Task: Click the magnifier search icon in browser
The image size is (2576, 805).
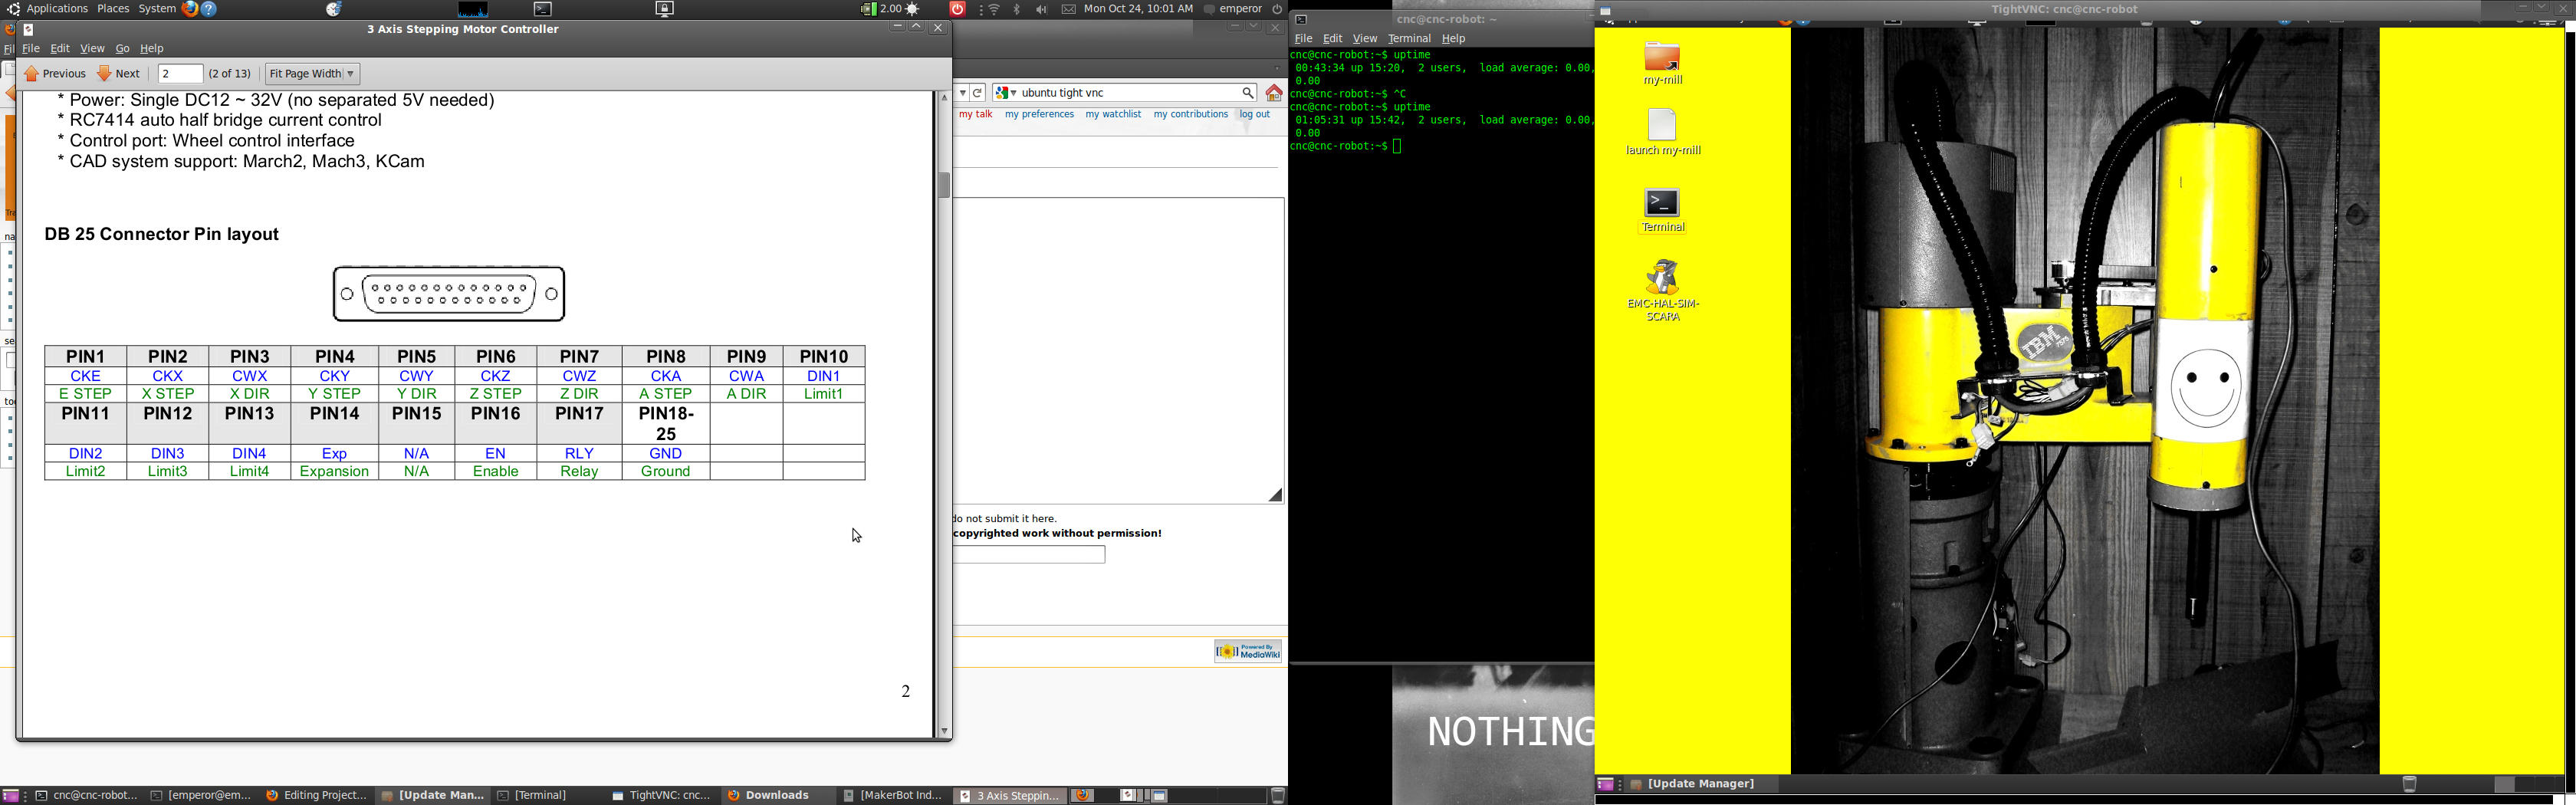Action: (x=1248, y=93)
